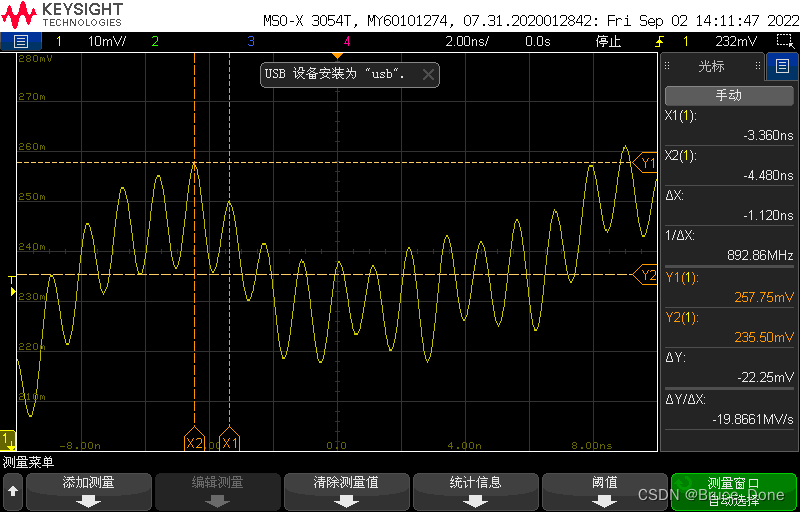The image size is (800, 512).
Task: Click the 2.00ns/ timebase value
Action: click(466, 41)
